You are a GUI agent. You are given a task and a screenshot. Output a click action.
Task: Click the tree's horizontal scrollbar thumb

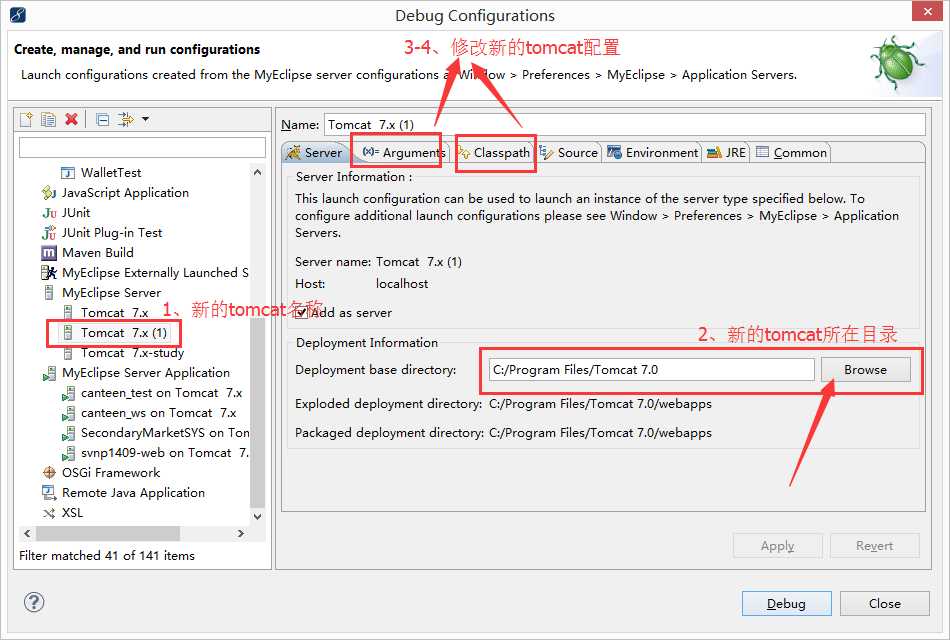(108, 533)
